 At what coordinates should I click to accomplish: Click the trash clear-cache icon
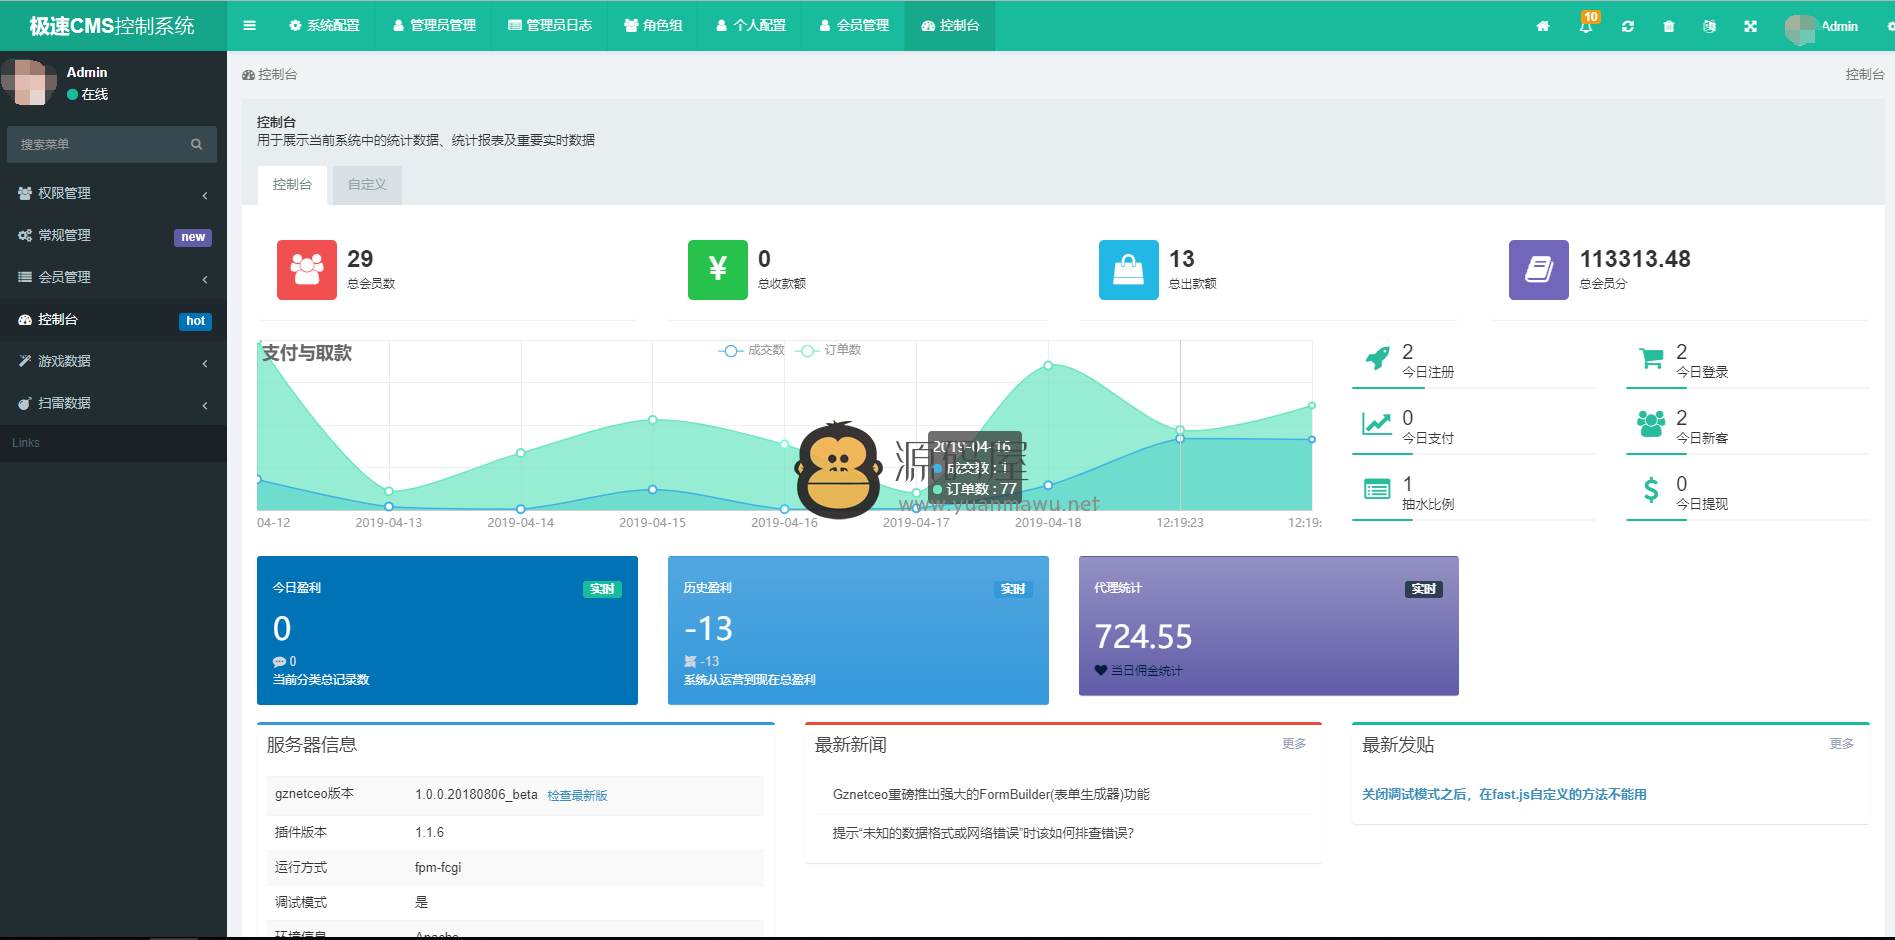(x=1669, y=27)
